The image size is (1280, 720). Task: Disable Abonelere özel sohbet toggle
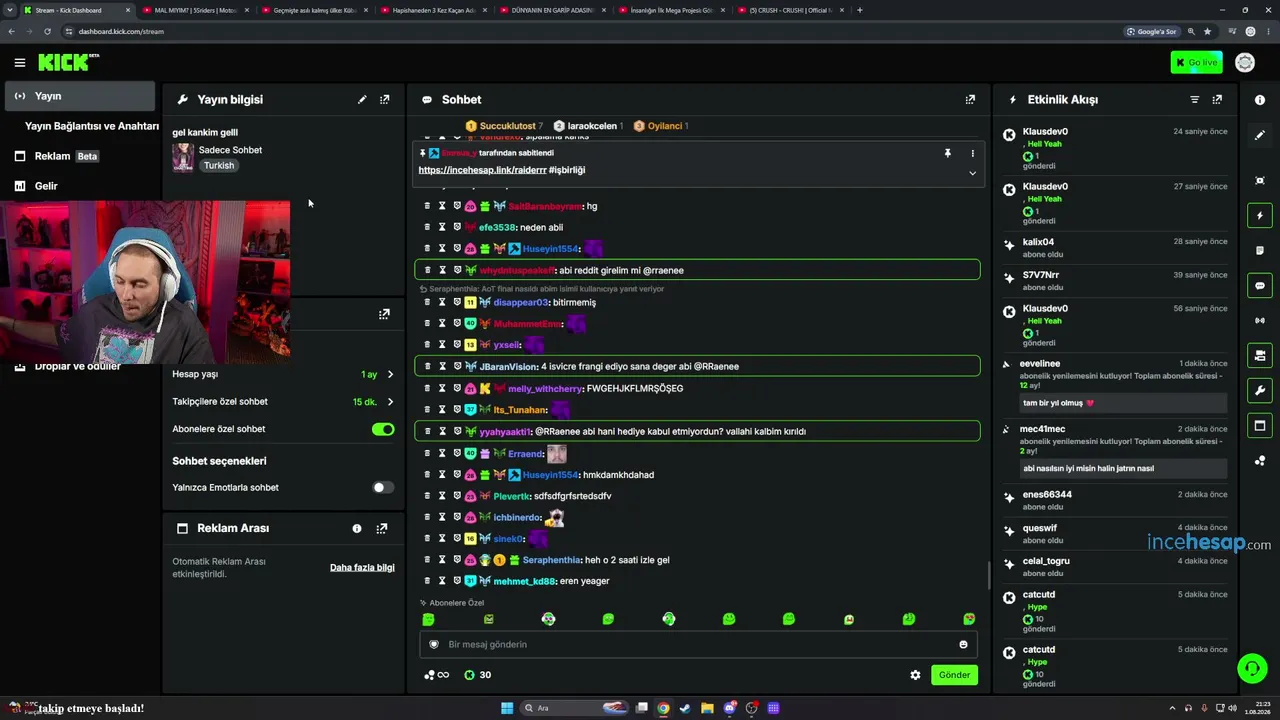[383, 429]
